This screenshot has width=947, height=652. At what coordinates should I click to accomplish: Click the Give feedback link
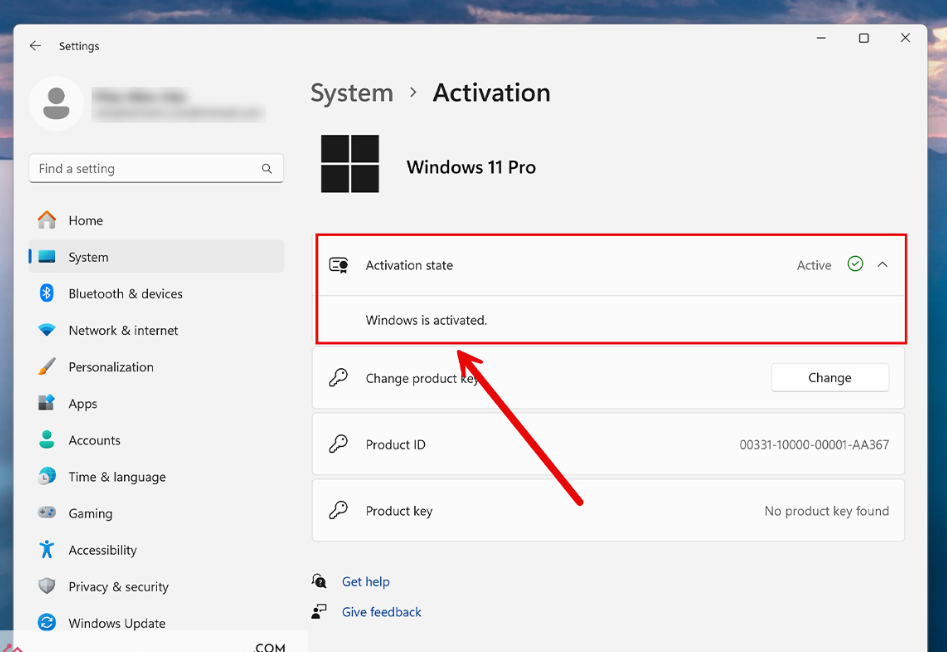[x=382, y=612]
